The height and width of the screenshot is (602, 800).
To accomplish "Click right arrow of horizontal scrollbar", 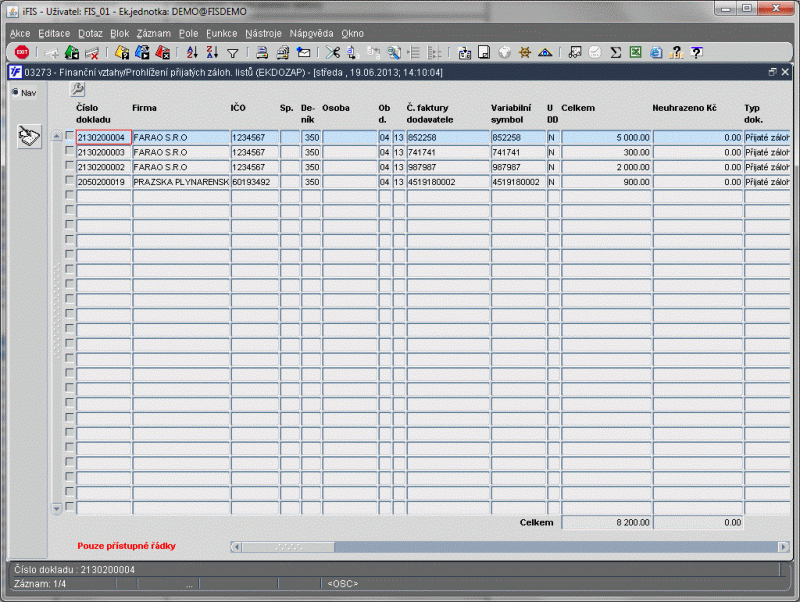I will tap(784, 547).
